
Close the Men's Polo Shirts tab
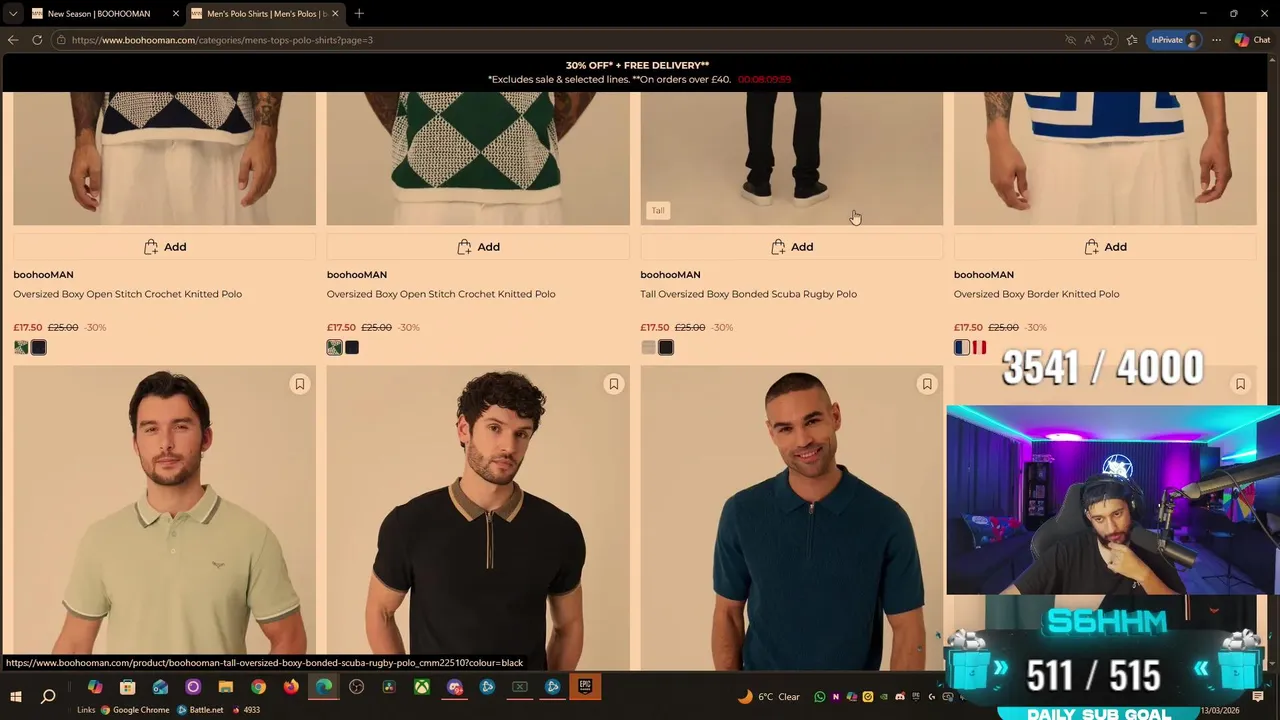[x=335, y=13]
